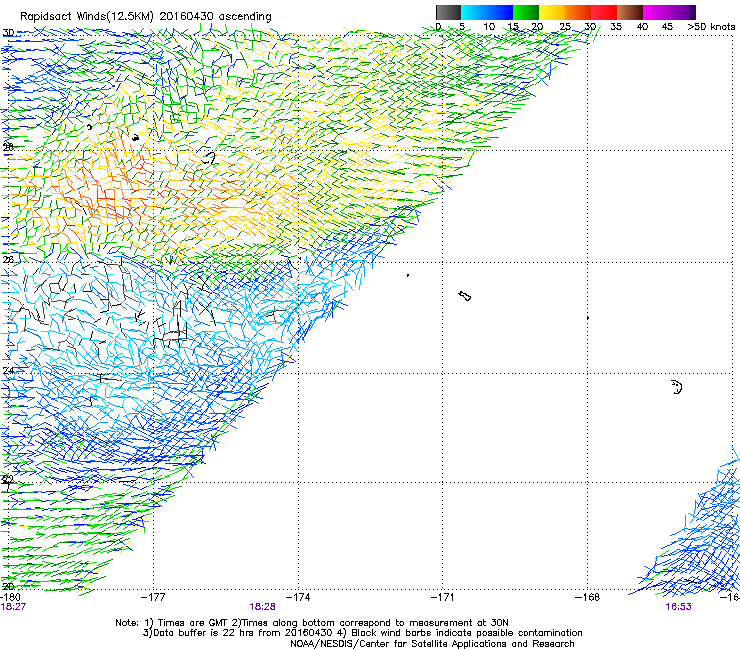This screenshot has height=650, width=740.
Task: Click the island outline near 24N east of -168
Action: point(677,387)
